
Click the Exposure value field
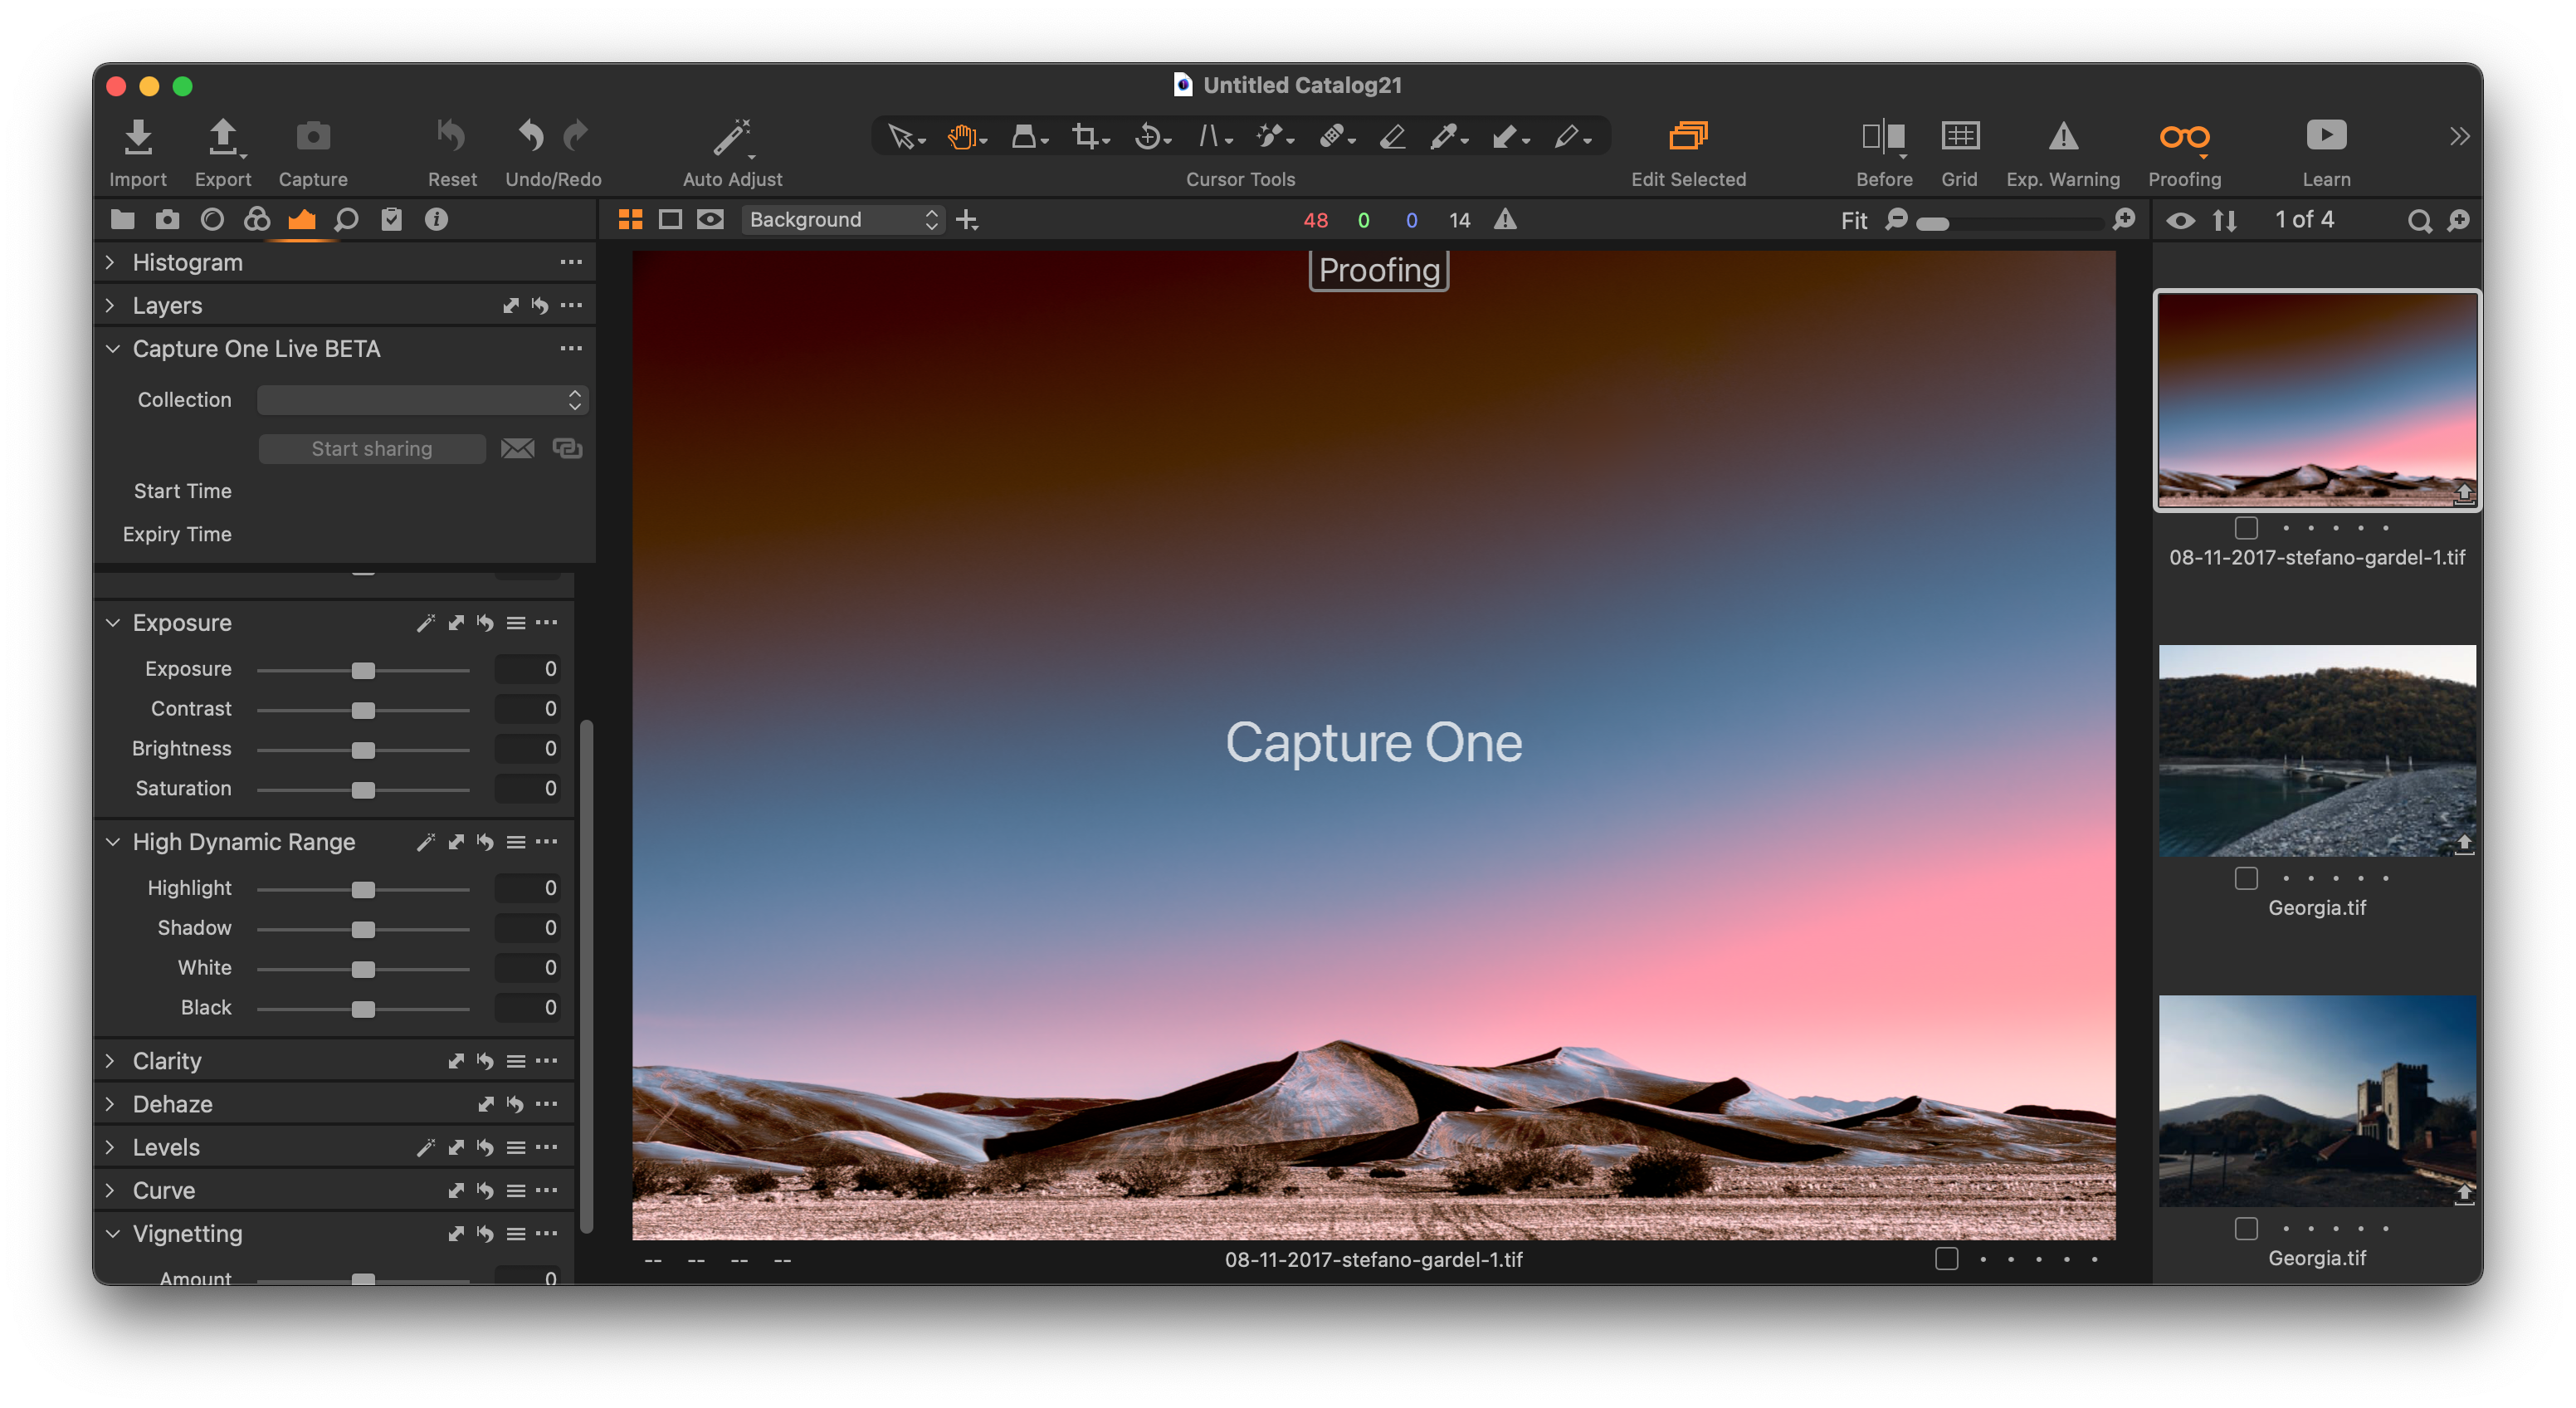click(528, 669)
